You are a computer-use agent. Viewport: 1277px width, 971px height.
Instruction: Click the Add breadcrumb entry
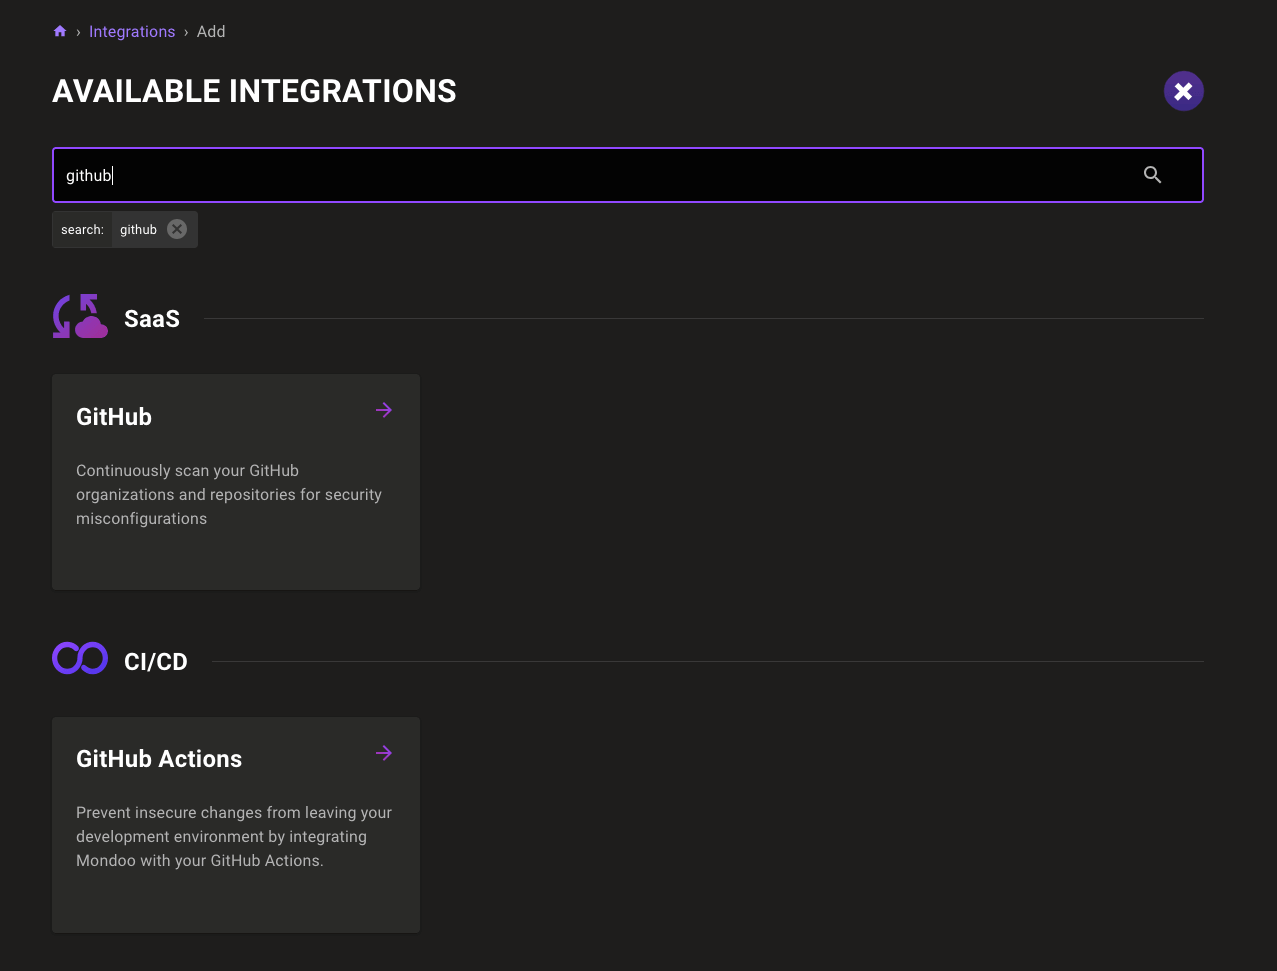(211, 31)
